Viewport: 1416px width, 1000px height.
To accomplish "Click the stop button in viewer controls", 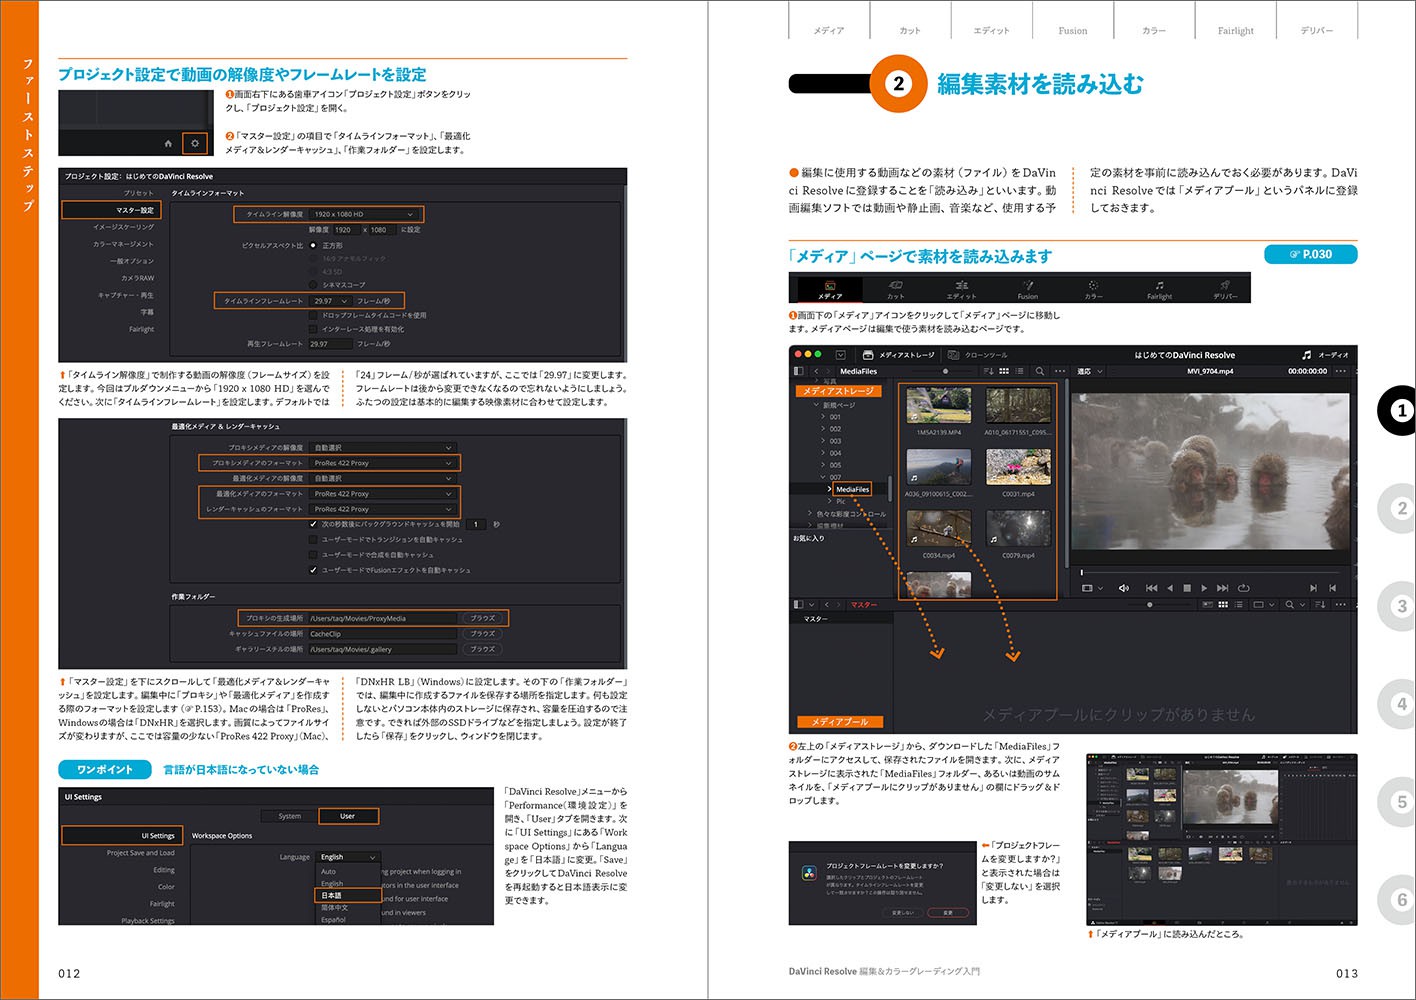I will (x=1187, y=588).
